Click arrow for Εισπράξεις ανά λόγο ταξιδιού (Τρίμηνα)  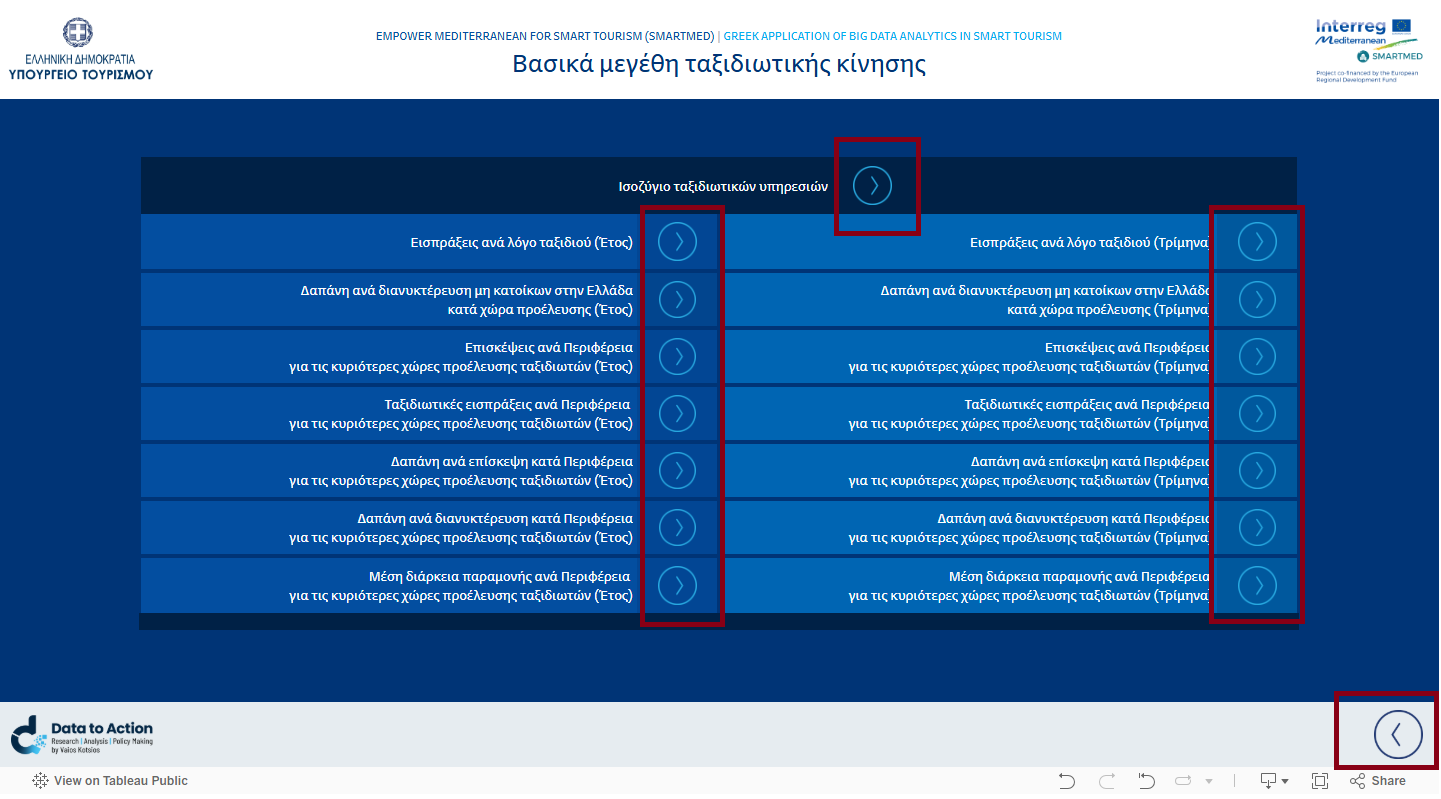(x=1257, y=242)
